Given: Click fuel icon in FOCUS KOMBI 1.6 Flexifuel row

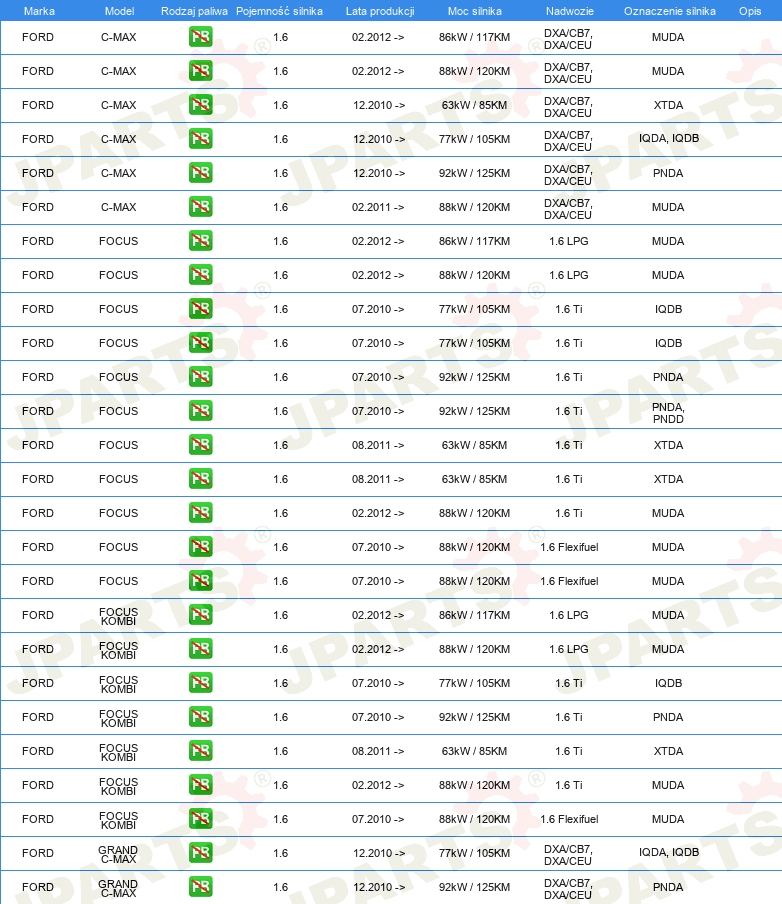Looking at the screenshot, I should pos(201,819).
